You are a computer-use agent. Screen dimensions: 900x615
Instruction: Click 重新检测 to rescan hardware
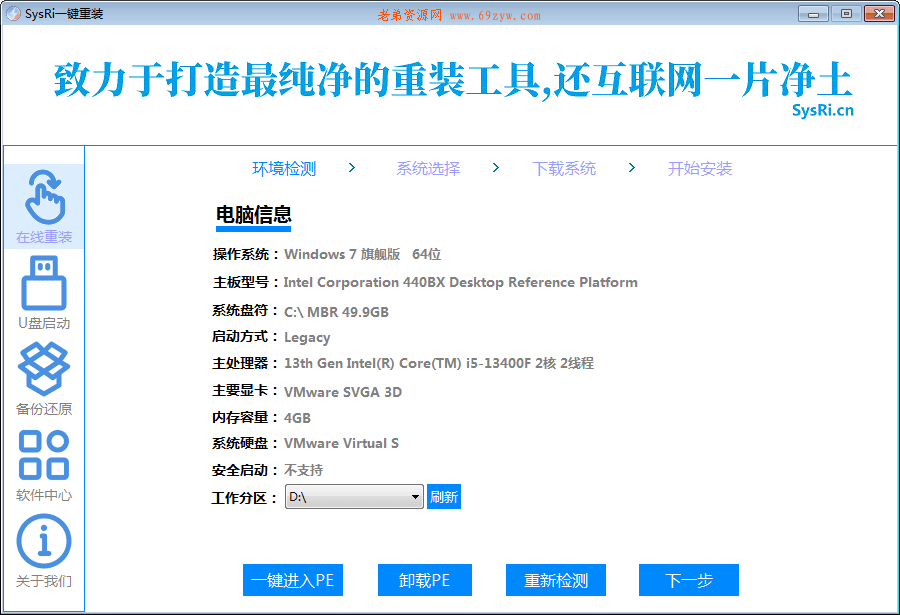pos(555,580)
